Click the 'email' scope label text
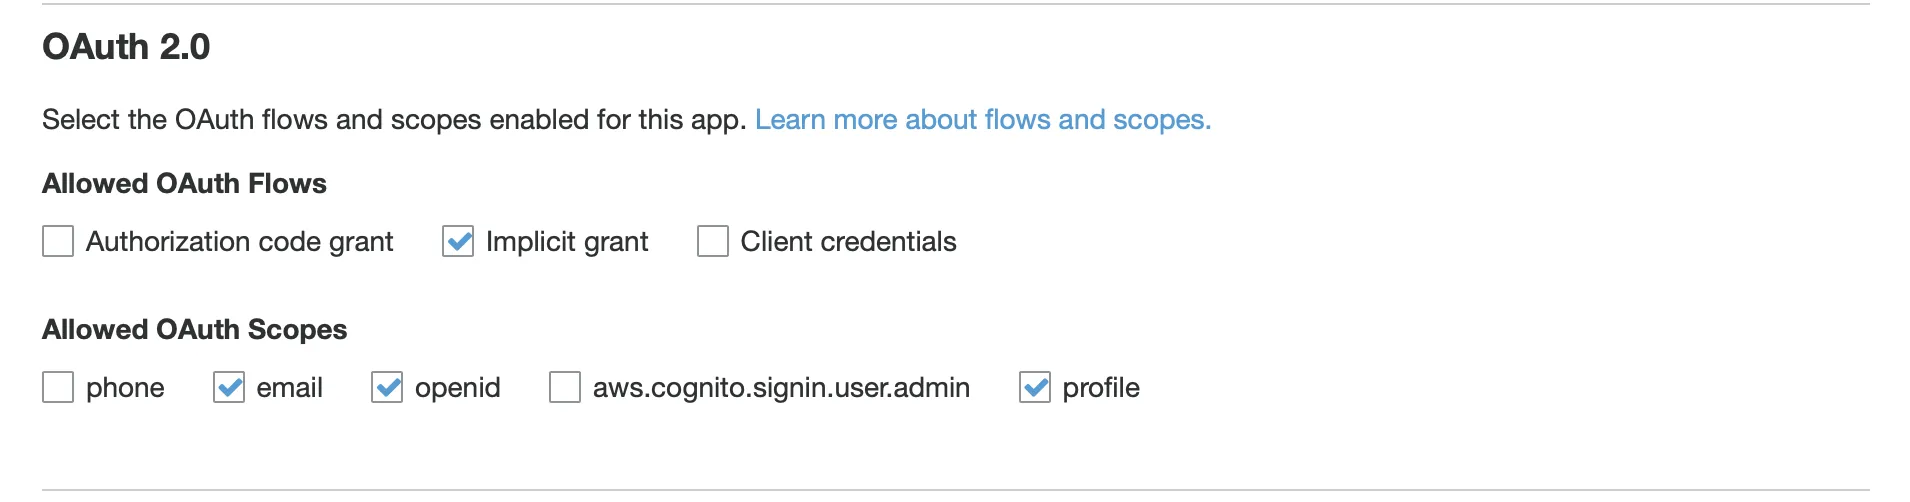The width and height of the screenshot is (1910, 502). click(x=289, y=388)
